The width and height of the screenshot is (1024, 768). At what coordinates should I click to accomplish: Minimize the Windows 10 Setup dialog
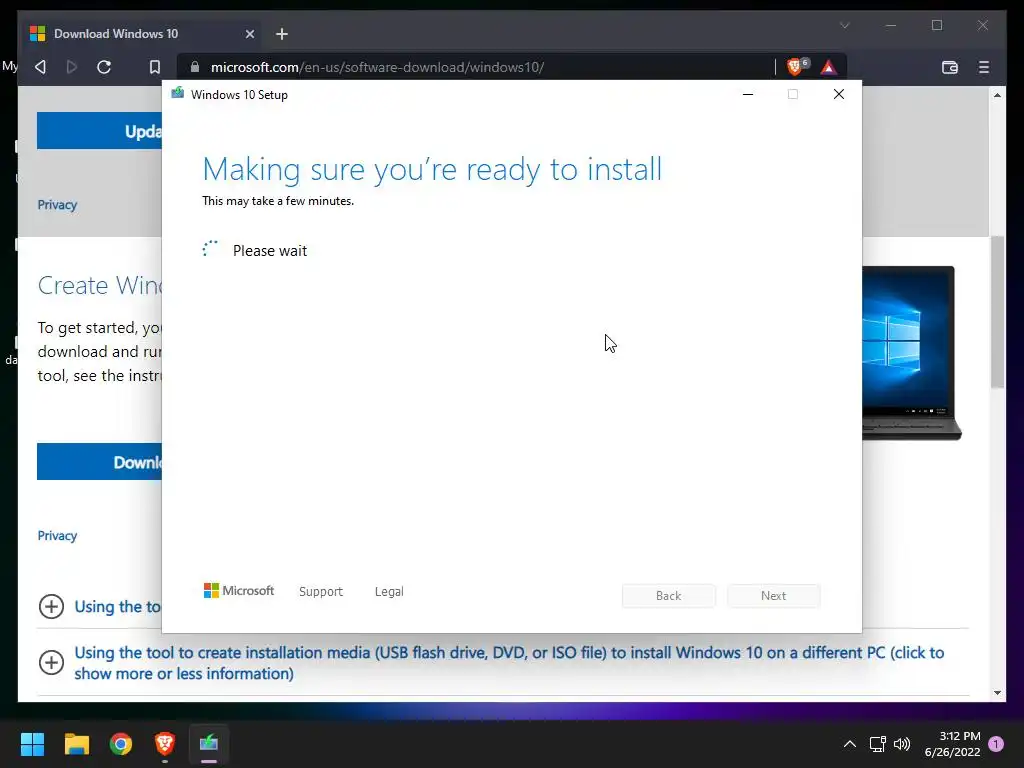coord(748,94)
